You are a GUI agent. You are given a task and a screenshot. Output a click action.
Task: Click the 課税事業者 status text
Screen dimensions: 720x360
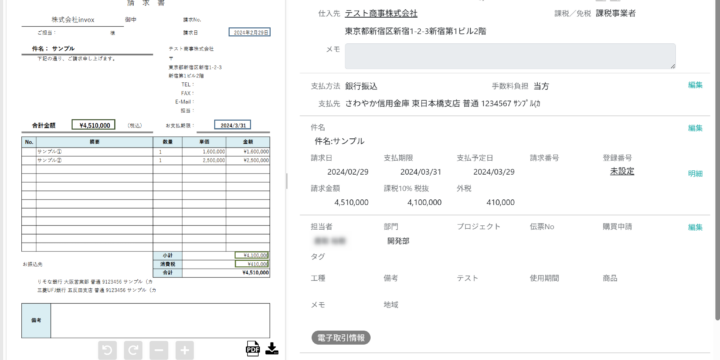pyautogui.click(x=616, y=13)
